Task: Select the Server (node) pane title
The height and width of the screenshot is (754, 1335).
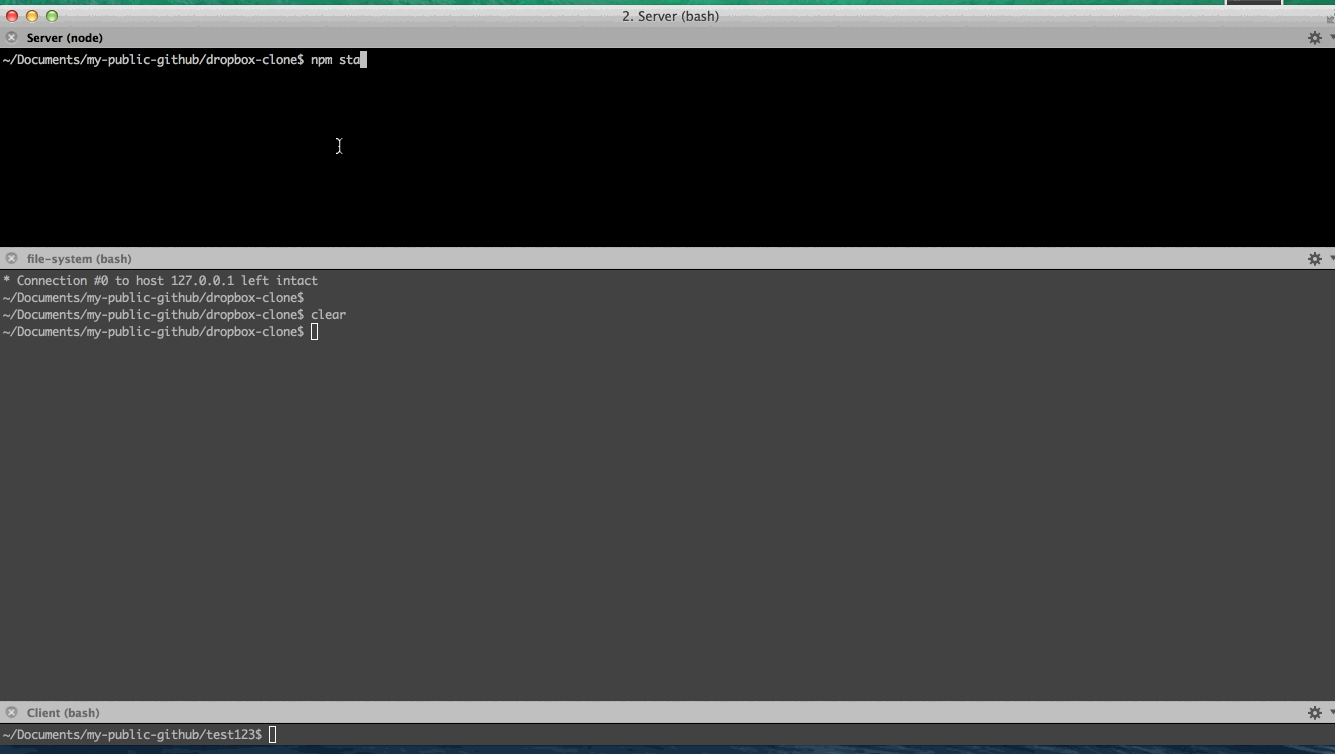Action: click(65, 38)
